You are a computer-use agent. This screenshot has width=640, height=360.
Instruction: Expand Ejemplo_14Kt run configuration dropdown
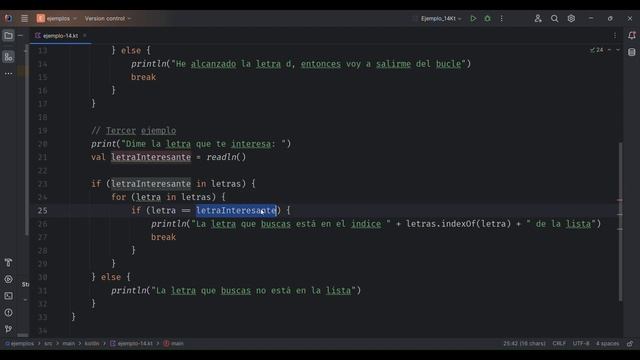(x=441, y=18)
